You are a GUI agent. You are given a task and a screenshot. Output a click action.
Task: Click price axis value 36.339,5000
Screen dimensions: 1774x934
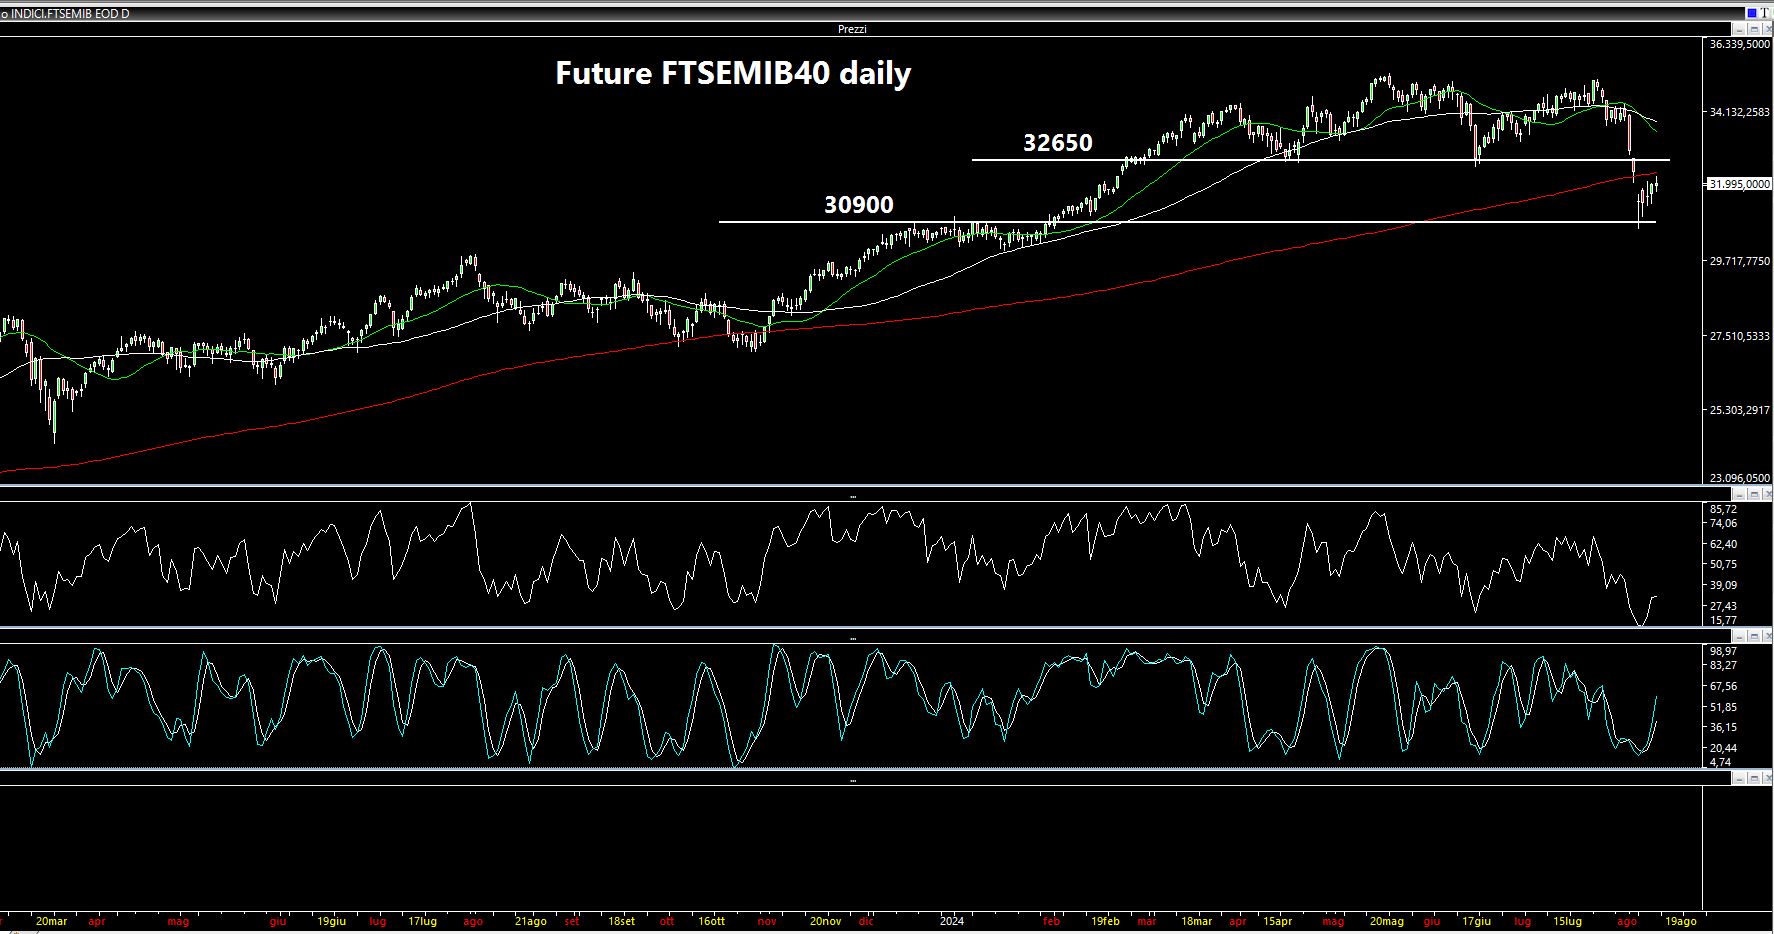[1739, 45]
